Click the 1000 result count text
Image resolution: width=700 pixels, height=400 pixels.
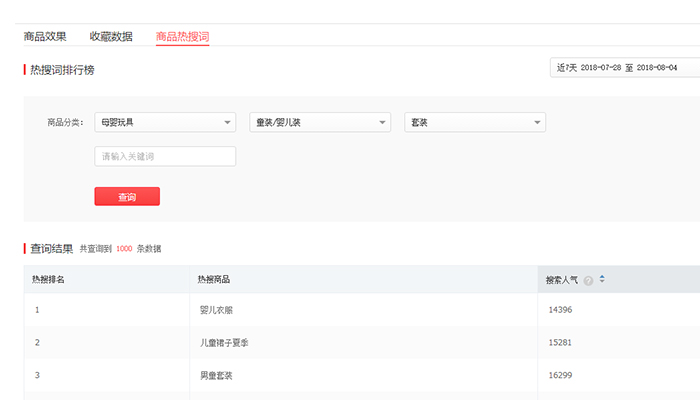[124, 249]
